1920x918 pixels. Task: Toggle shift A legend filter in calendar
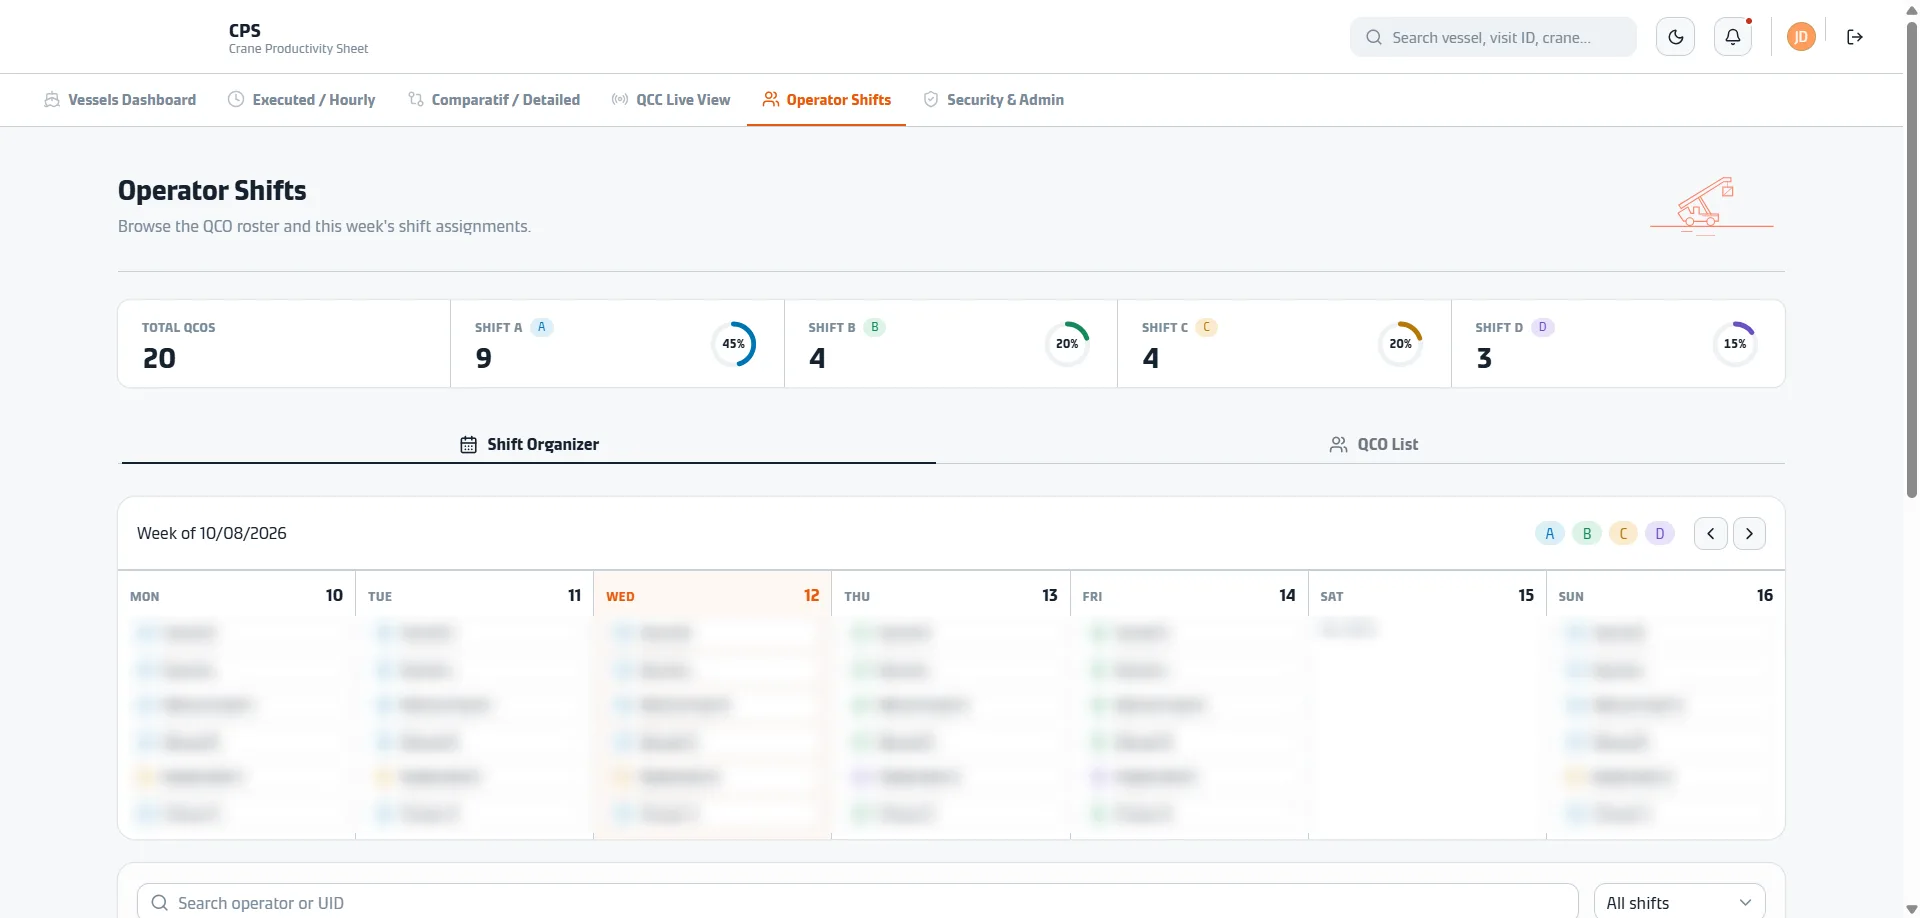[x=1550, y=533]
